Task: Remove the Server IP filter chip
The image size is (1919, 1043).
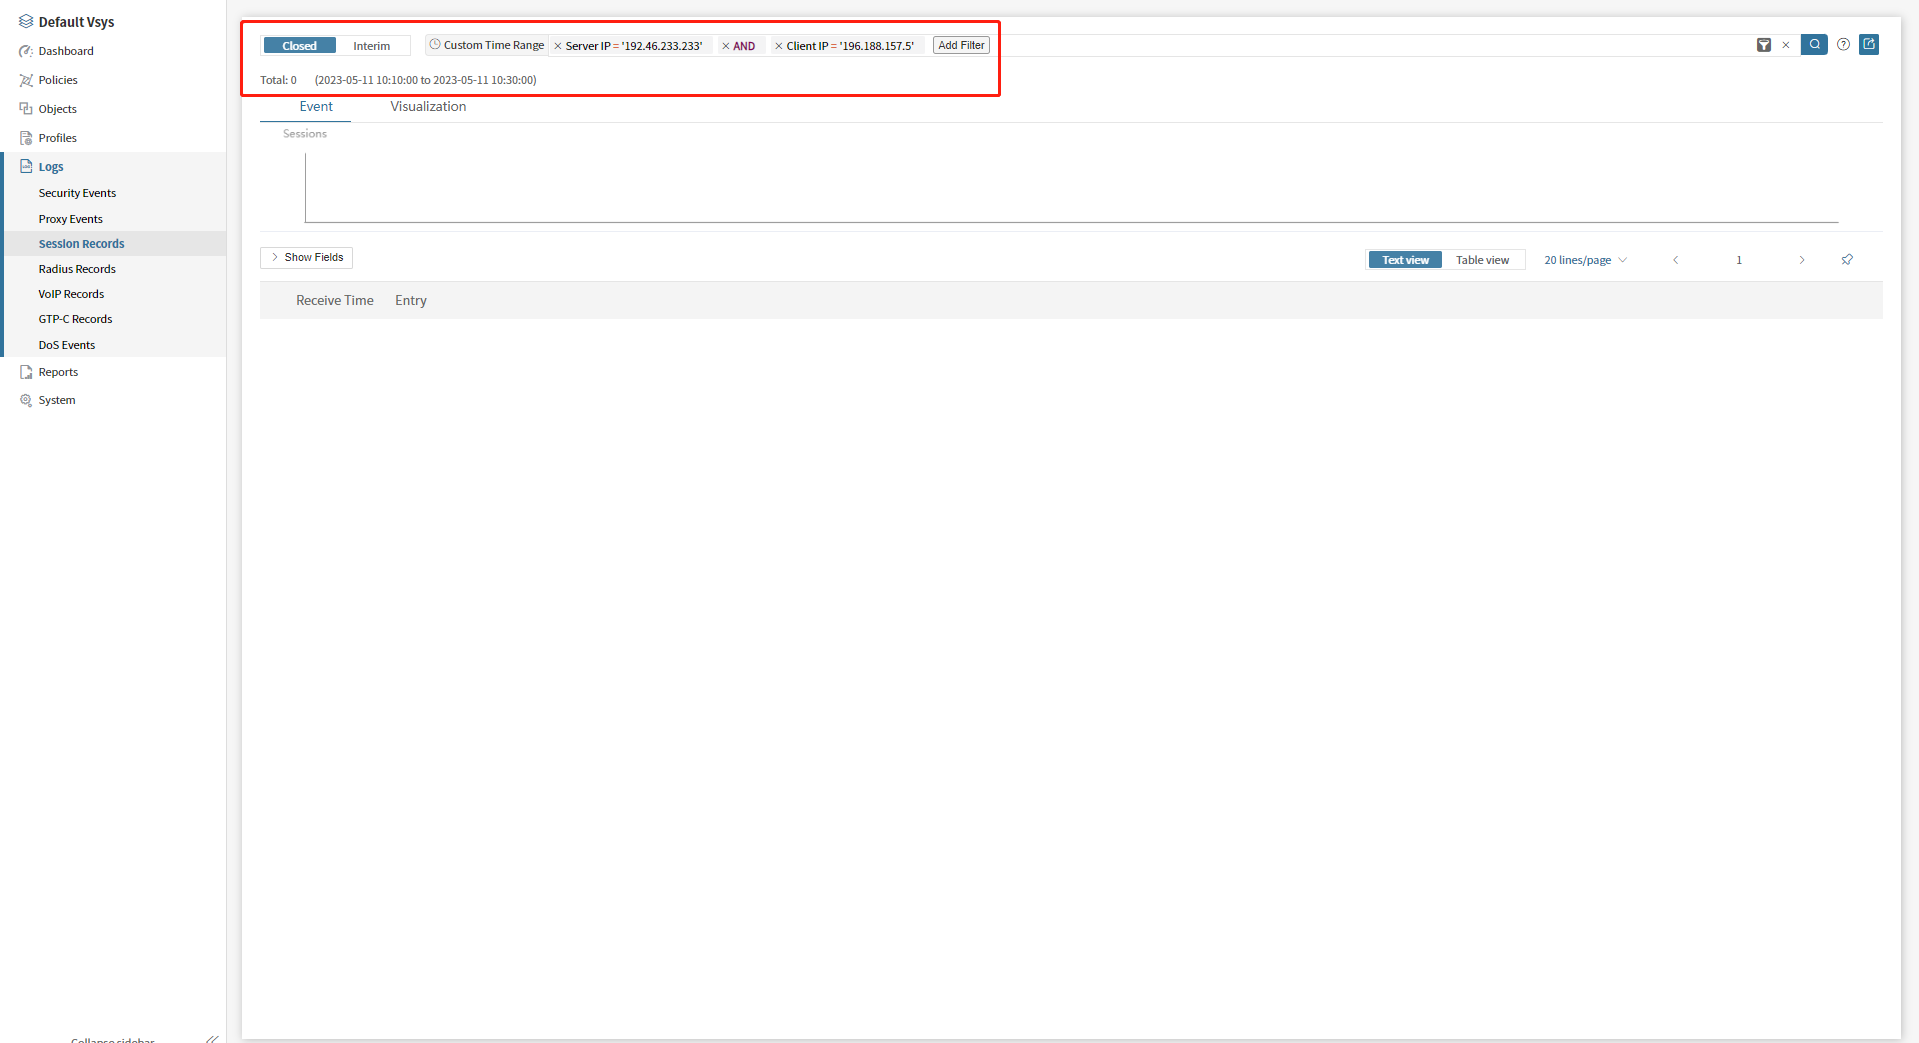Action: (x=558, y=46)
